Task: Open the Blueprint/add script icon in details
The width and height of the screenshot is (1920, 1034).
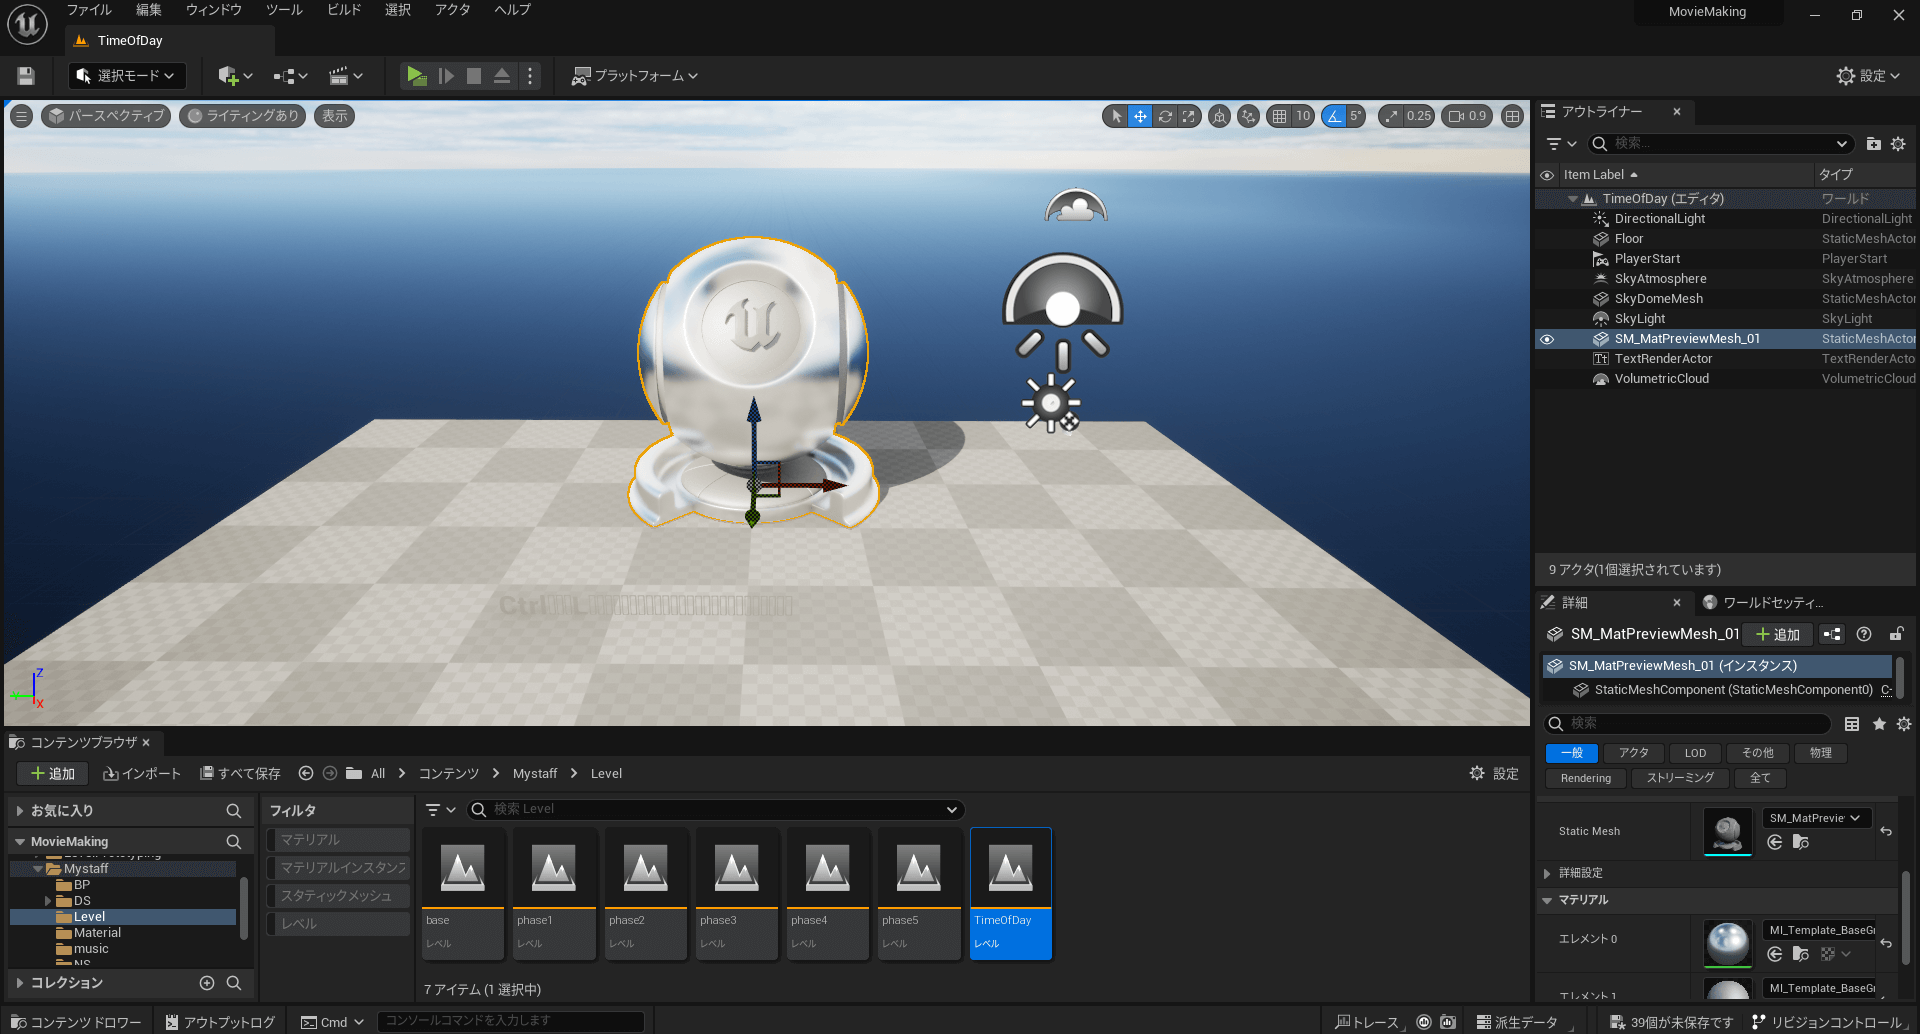Action: tap(1832, 634)
